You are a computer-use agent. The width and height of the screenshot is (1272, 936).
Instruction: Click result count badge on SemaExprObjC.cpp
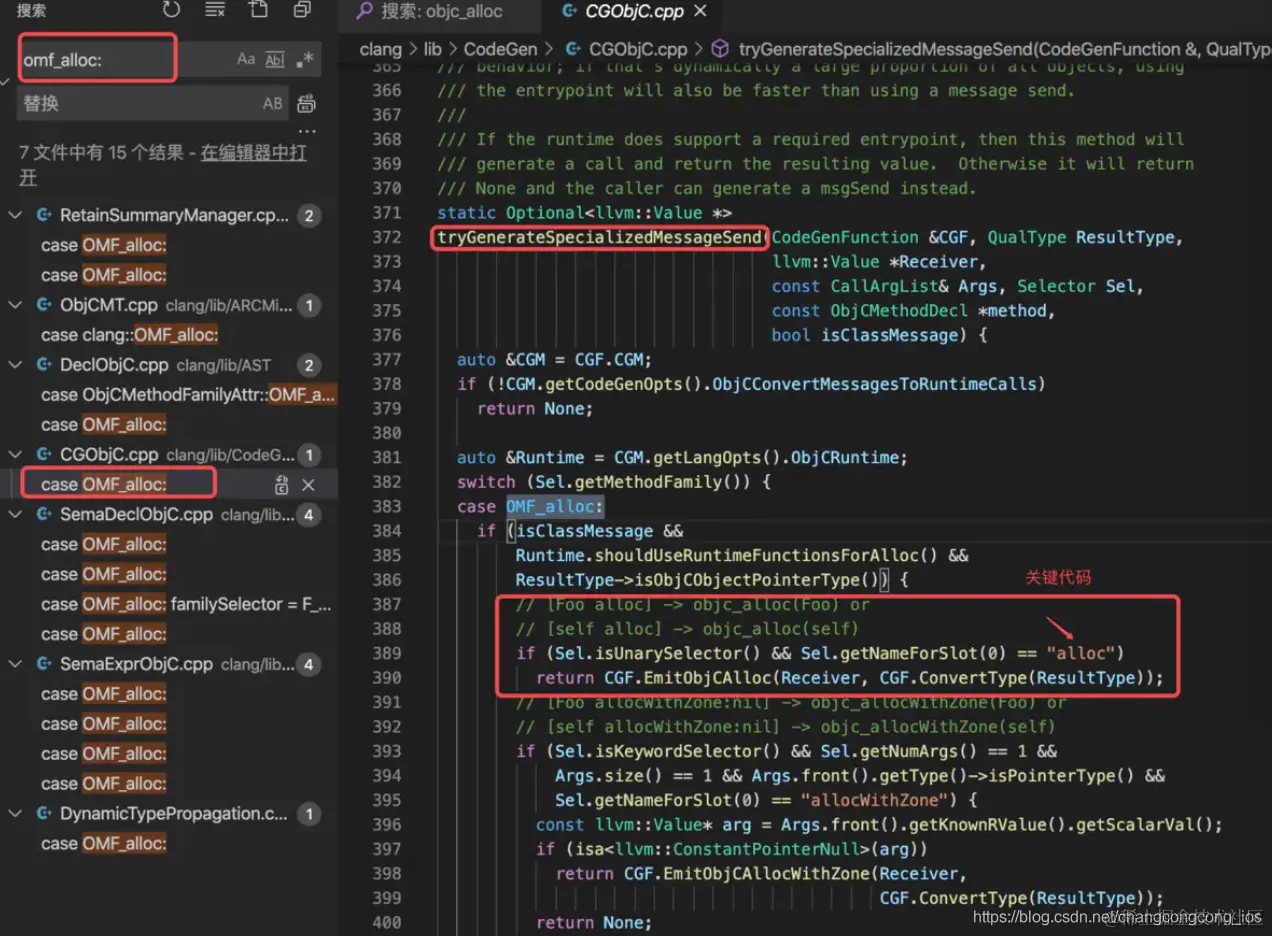[x=309, y=664]
